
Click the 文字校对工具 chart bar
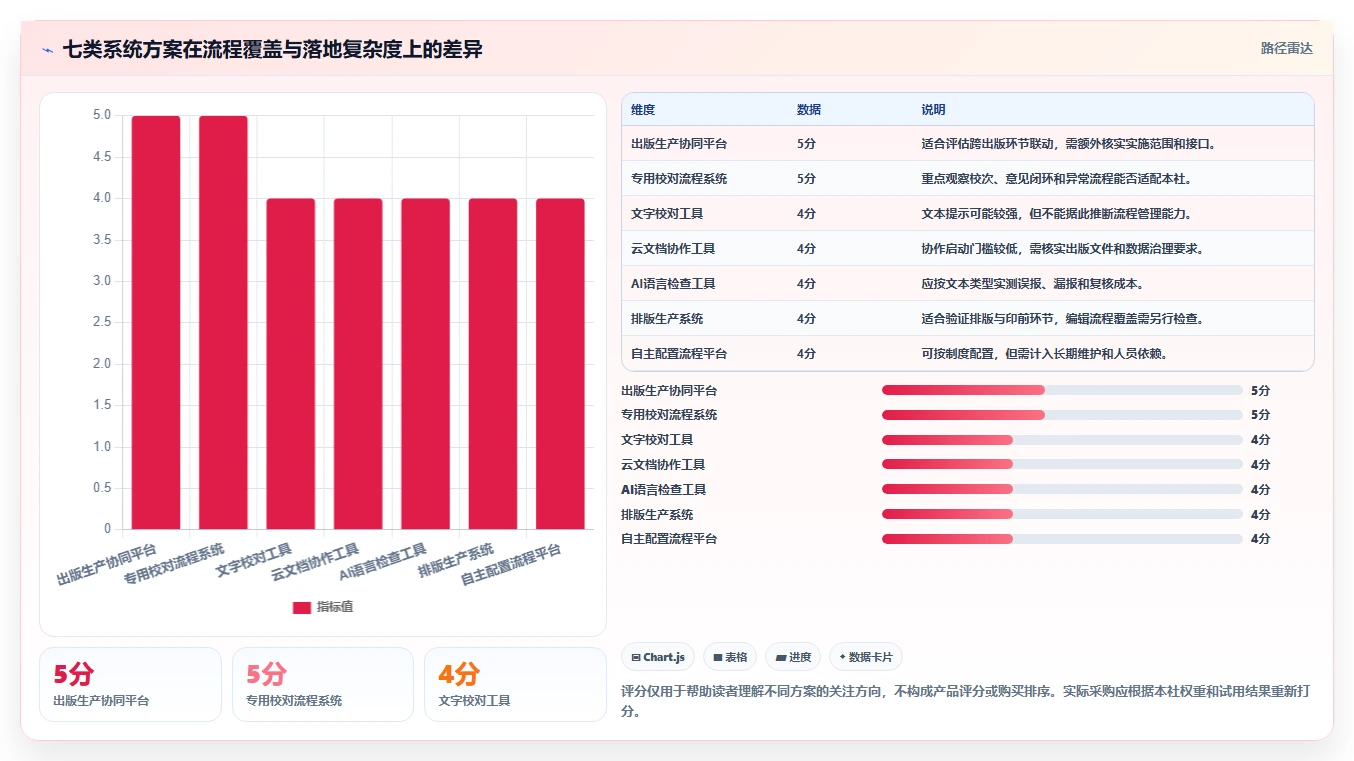pos(291,364)
